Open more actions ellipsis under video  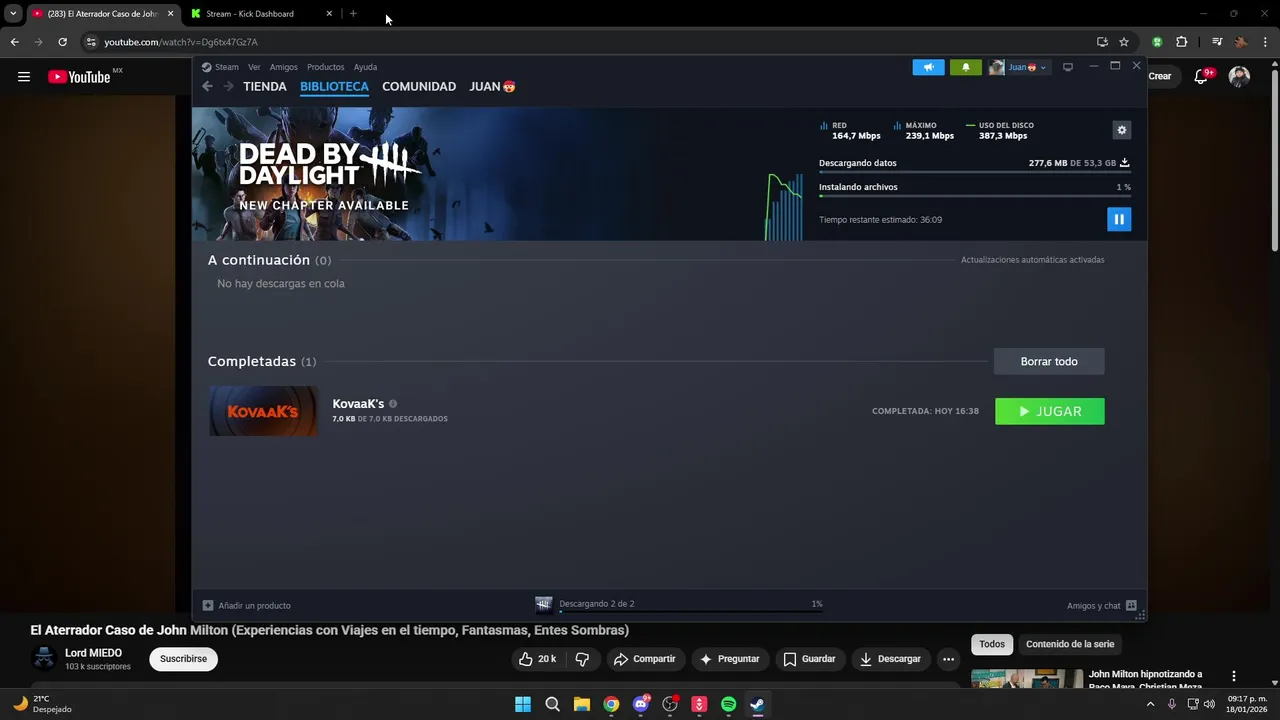[948, 659]
